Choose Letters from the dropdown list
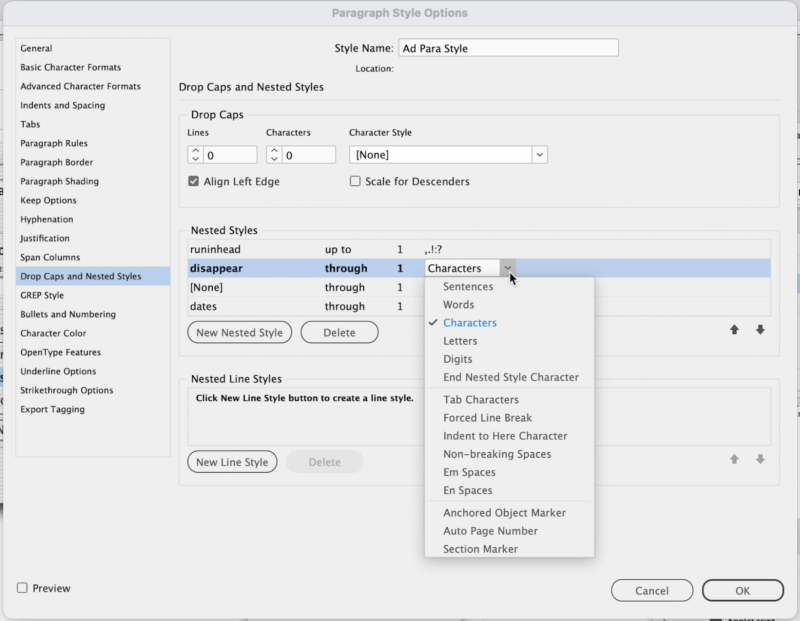The width and height of the screenshot is (800, 621). [460, 341]
